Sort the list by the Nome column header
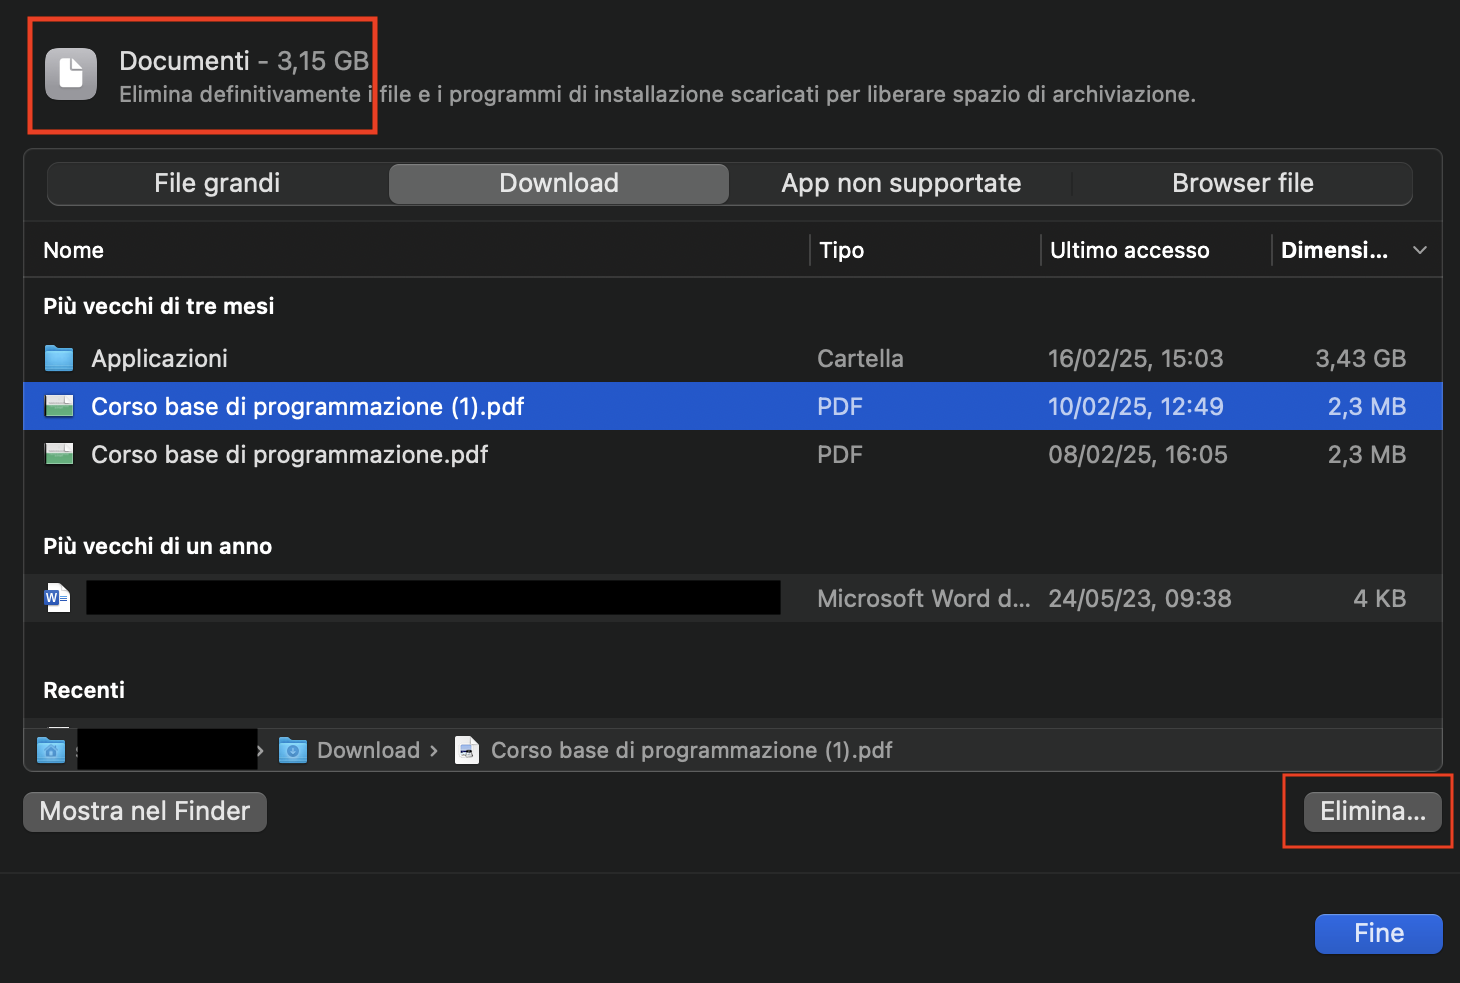The image size is (1460, 983). (x=74, y=250)
